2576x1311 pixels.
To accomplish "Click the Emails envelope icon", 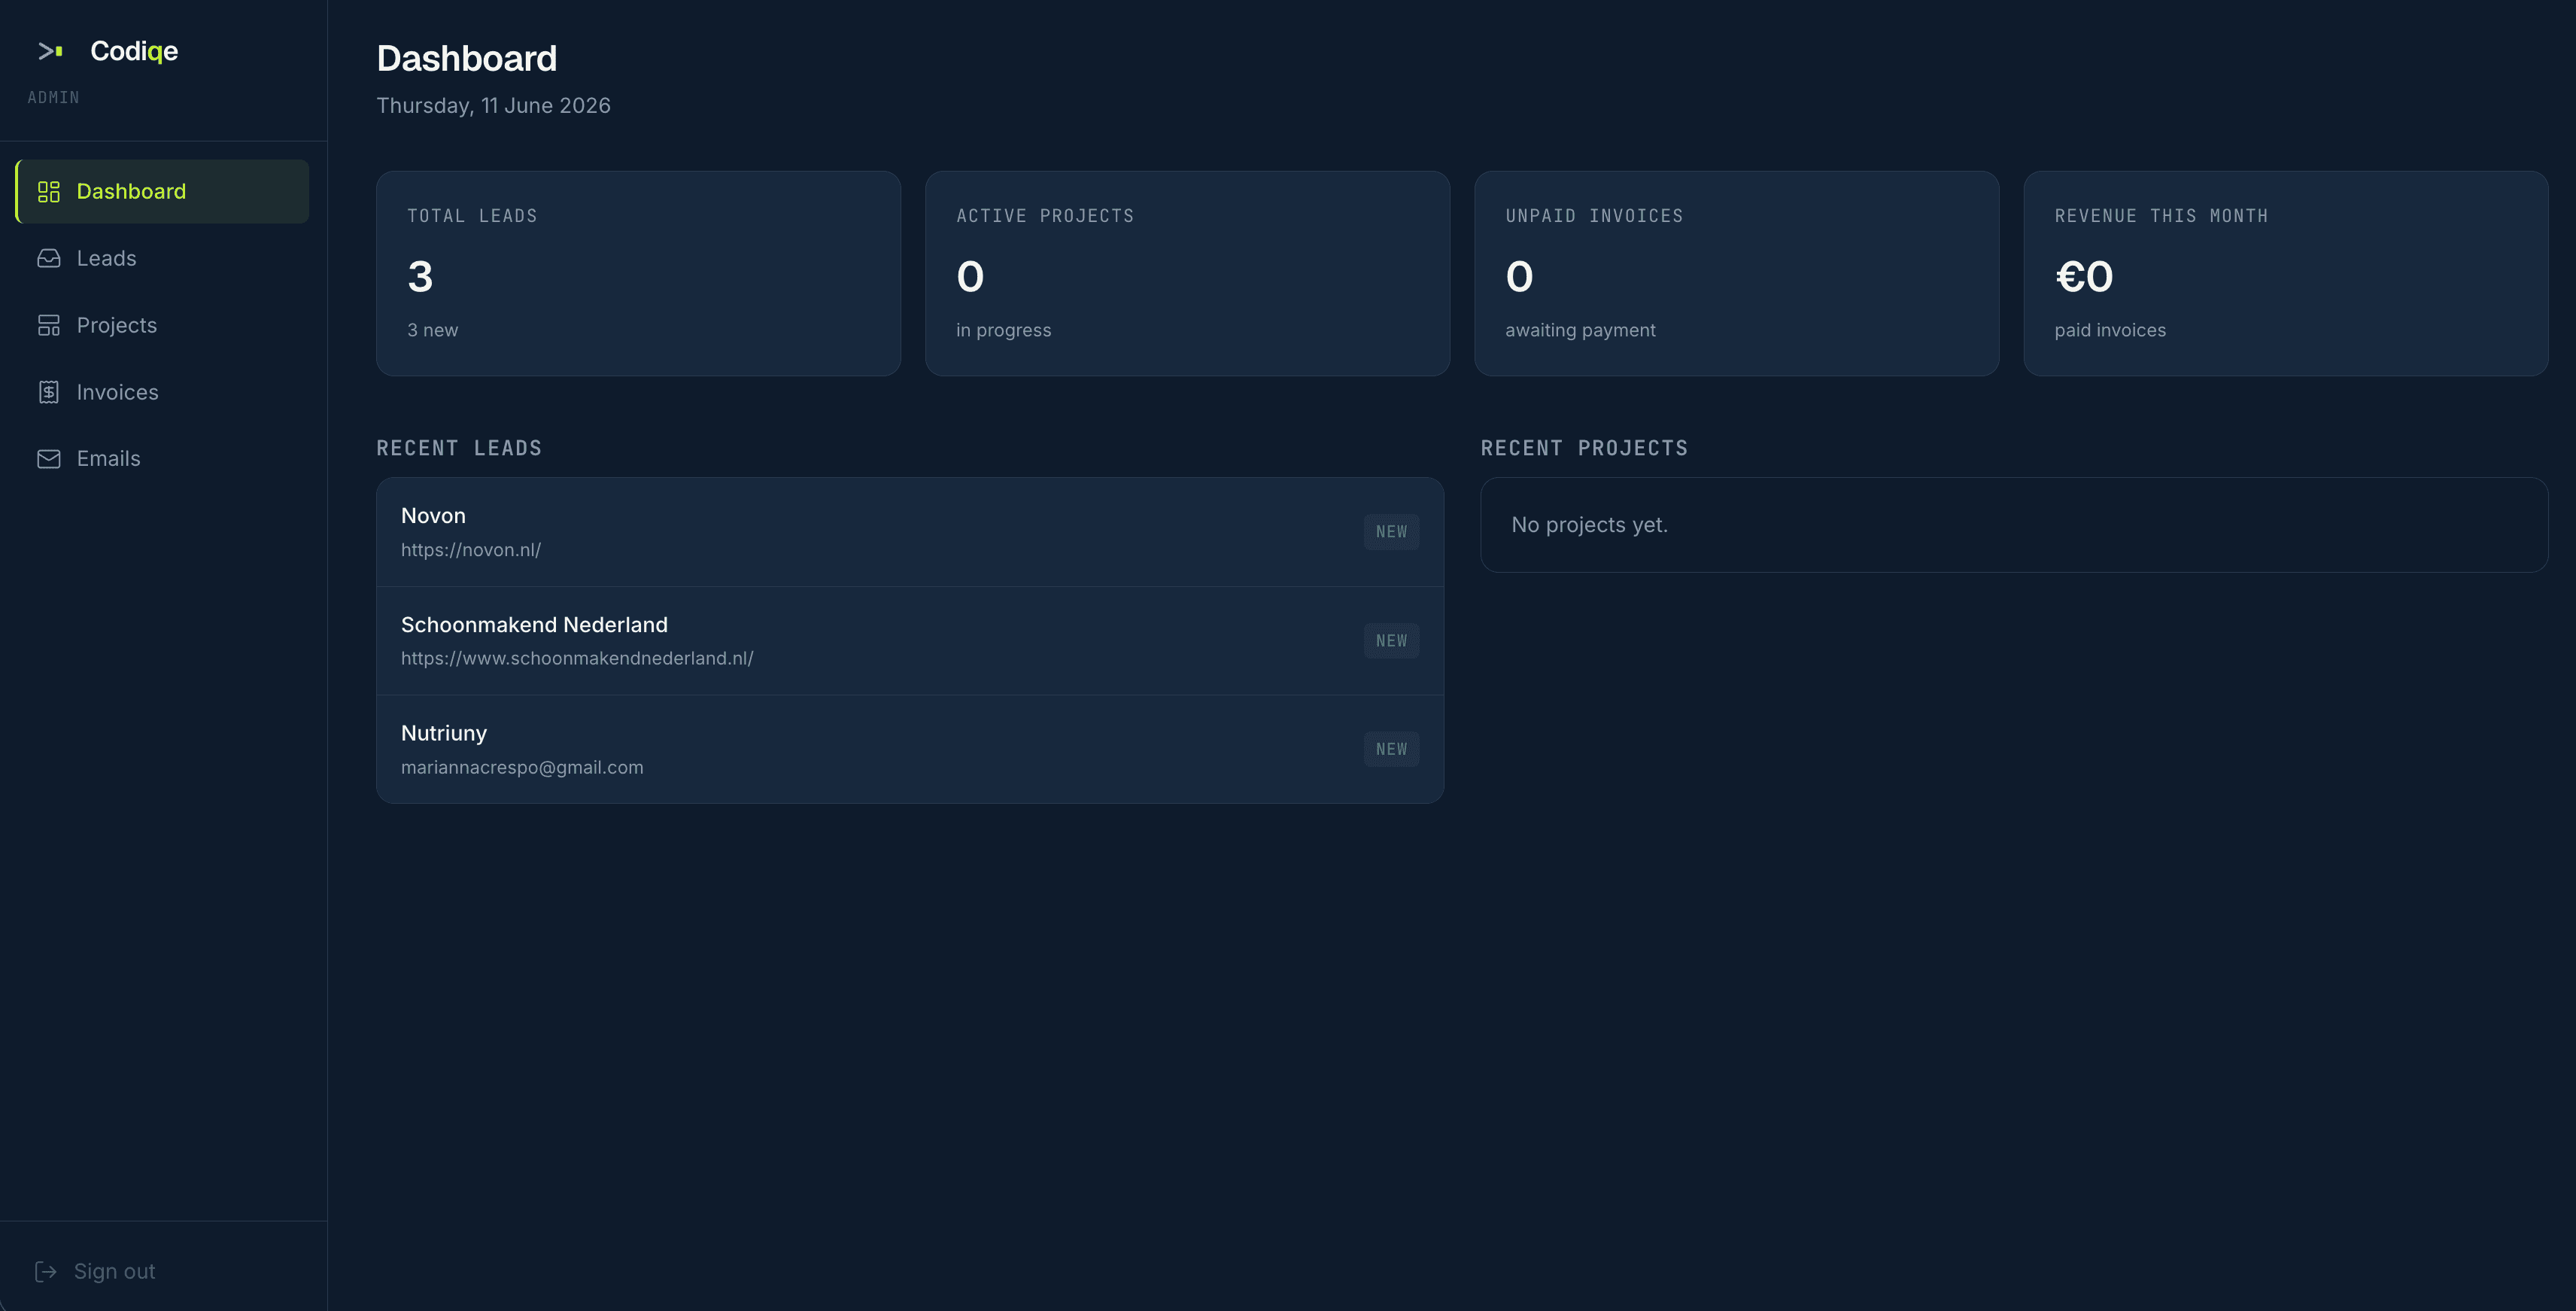I will pyautogui.click(x=49, y=458).
